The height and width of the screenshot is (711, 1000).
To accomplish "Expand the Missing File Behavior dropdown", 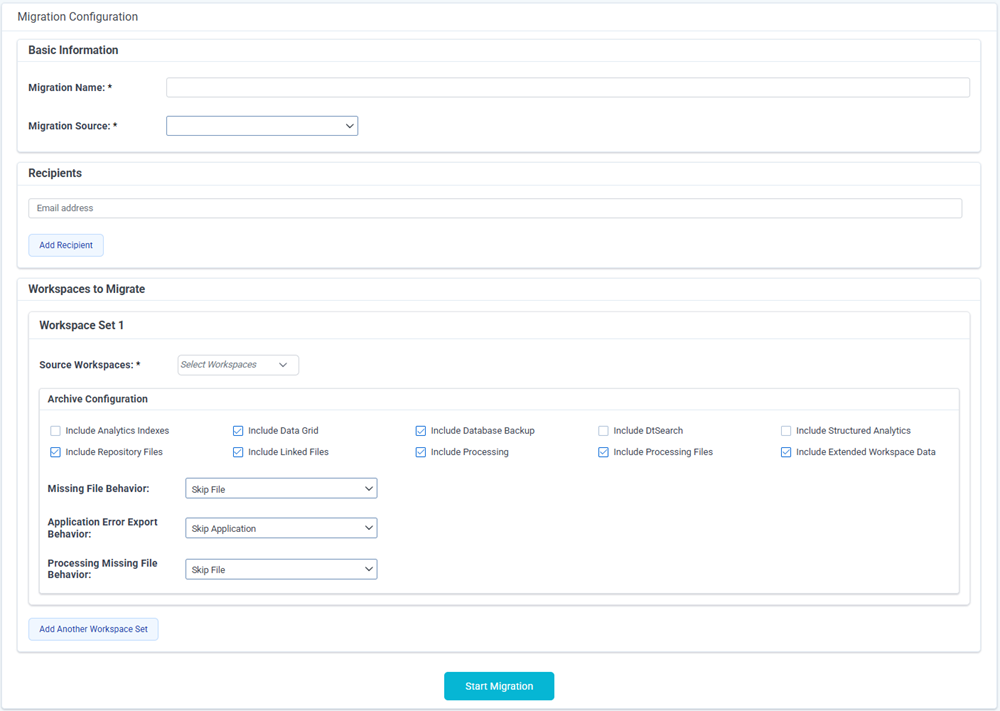I will (x=281, y=488).
